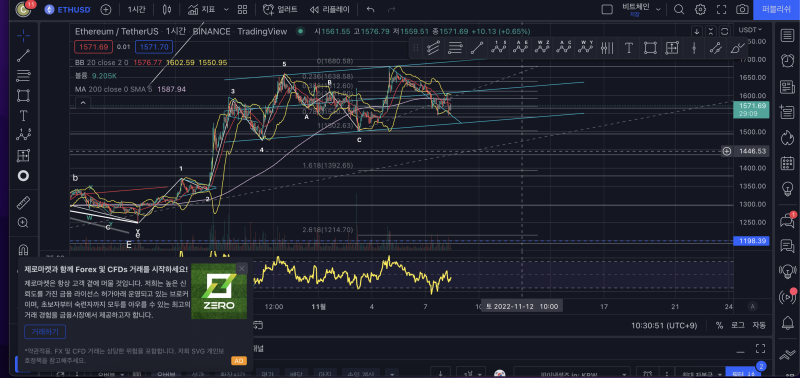Screen dimensions: 800x378
Task: Expand the indicator templates dropdown arrow
Action: coord(226,9)
